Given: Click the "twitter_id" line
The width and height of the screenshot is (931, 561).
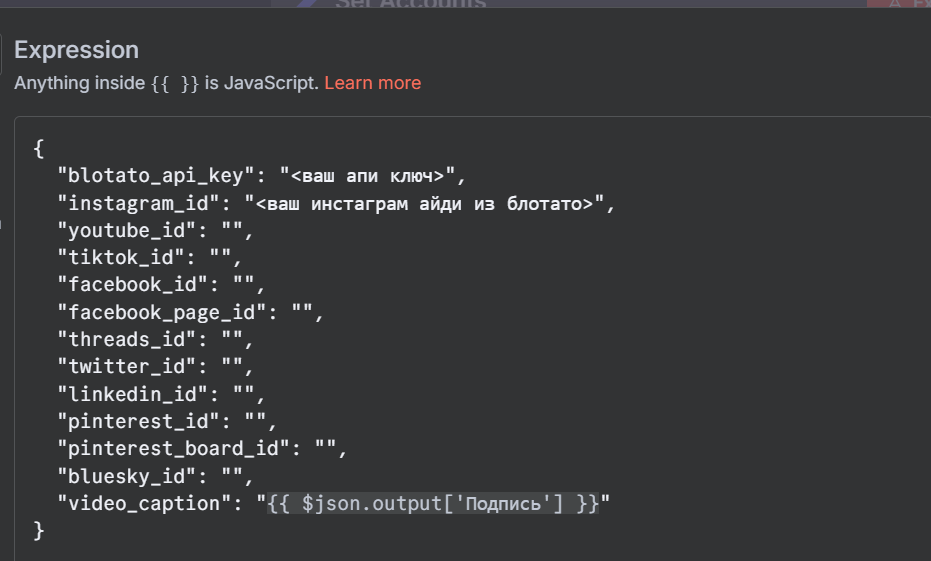Looking at the screenshot, I should 156,367.
